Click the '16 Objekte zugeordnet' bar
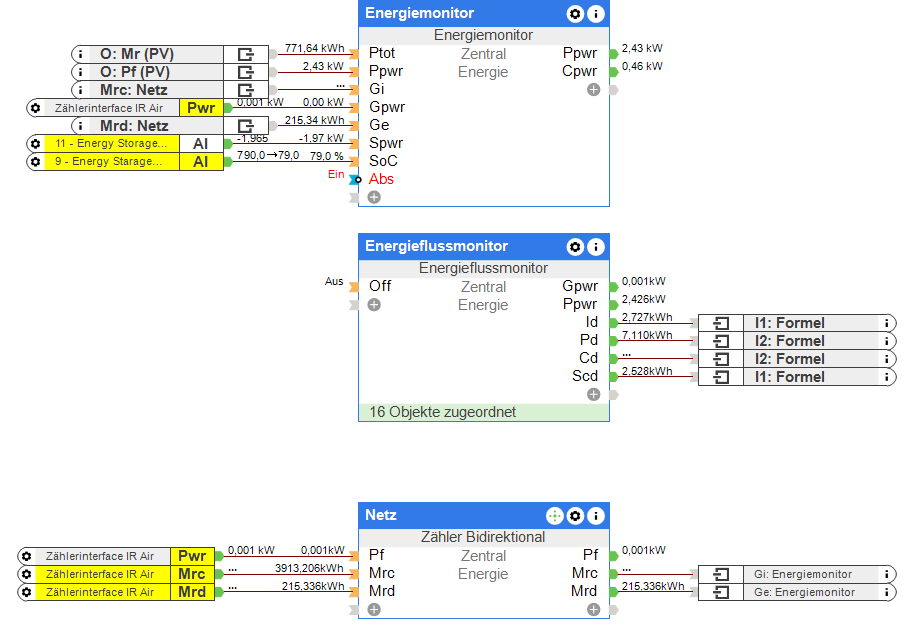Viewport: 923px width, 644px height. point(484,412)
